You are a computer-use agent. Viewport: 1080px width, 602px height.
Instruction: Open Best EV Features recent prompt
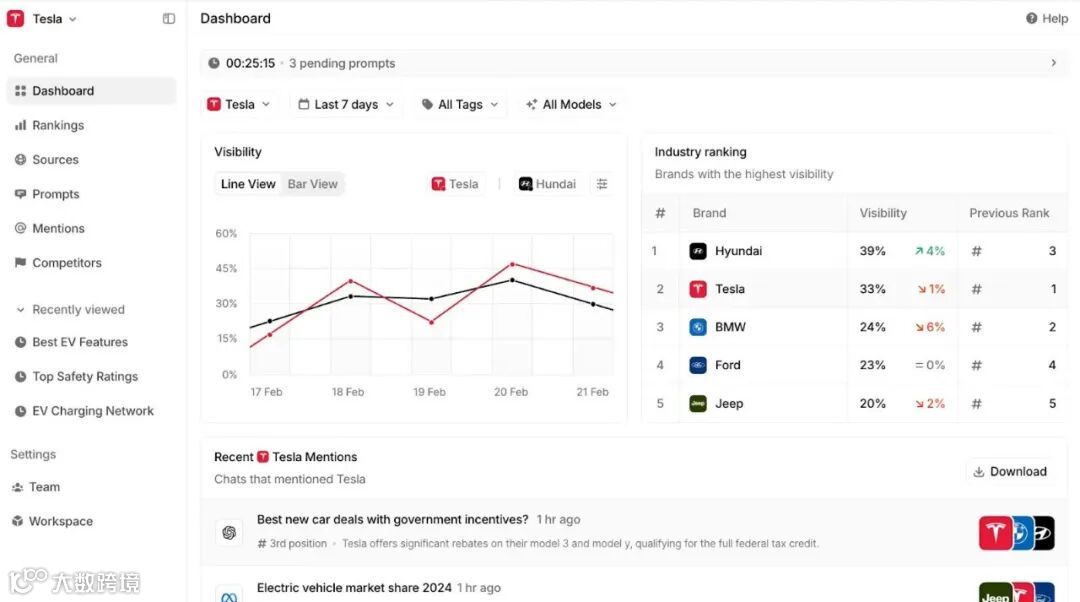click(79, 342)
